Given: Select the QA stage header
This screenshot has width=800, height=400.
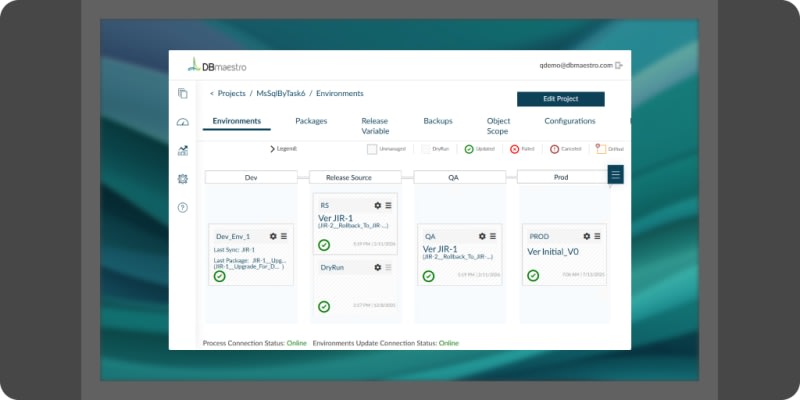Looking at the screenshot, I should (460, 177).
